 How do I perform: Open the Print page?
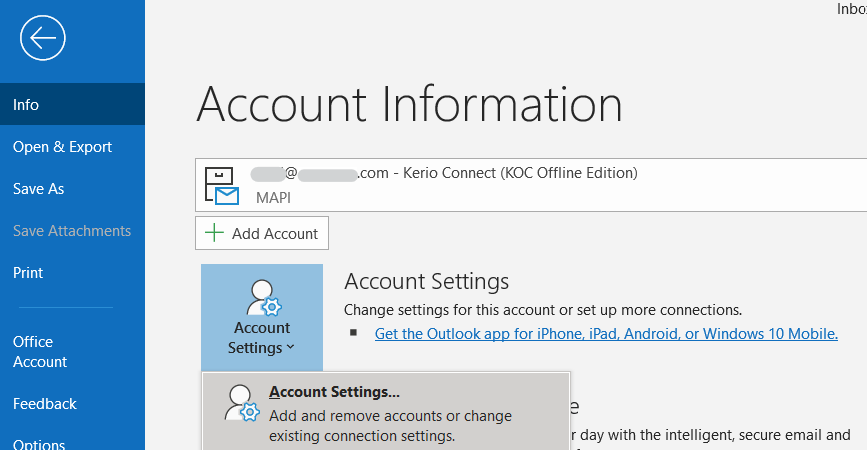72,273
